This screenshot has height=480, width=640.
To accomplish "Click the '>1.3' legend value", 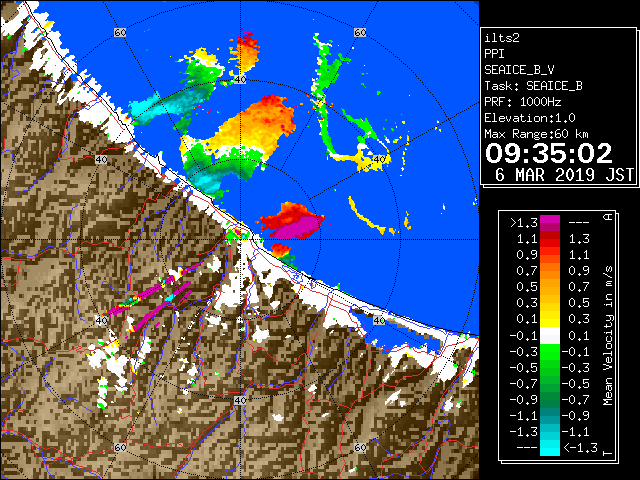I will (x=524, y=223).
